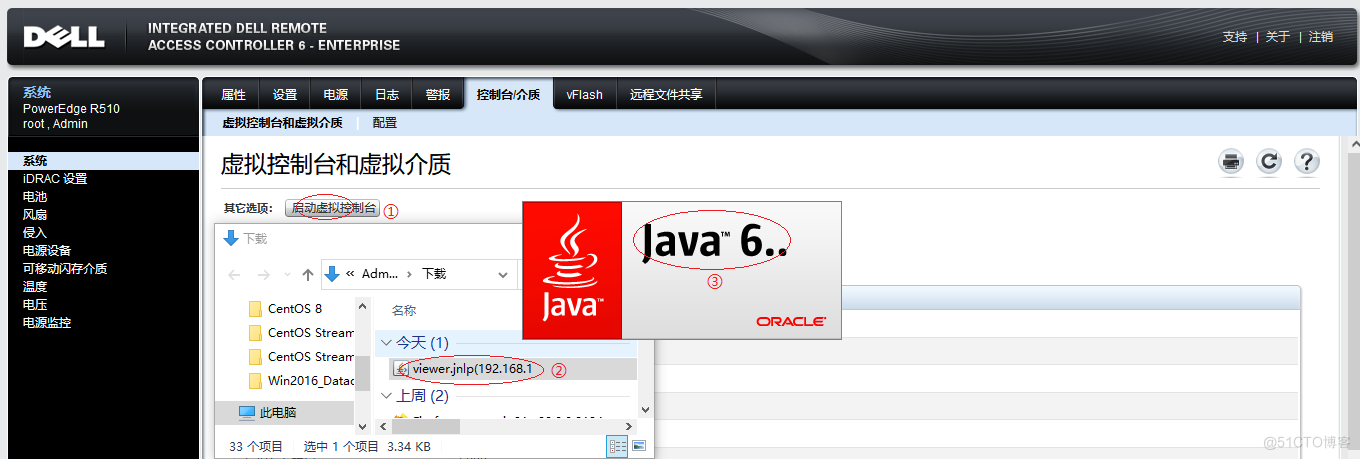Open 温度 in sidebar
Image resolution: width=1360 pixels, height=459 pixels.
coord(35,287)
